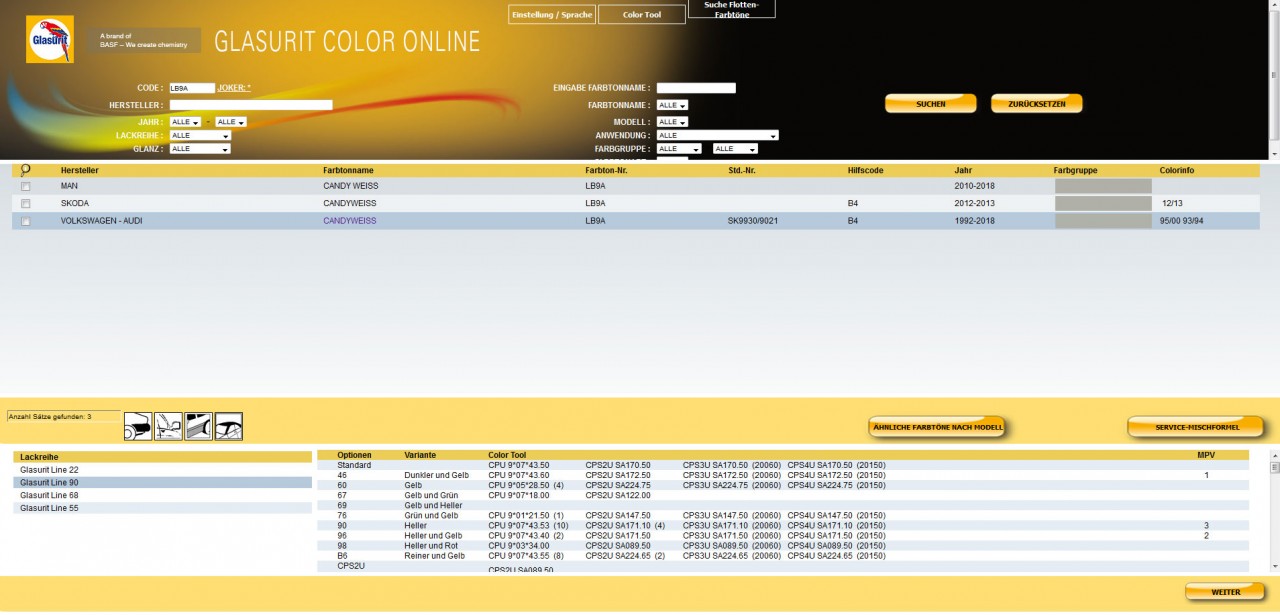Click CPU 9*03*34.00 in Heller und Rot row

518,545
